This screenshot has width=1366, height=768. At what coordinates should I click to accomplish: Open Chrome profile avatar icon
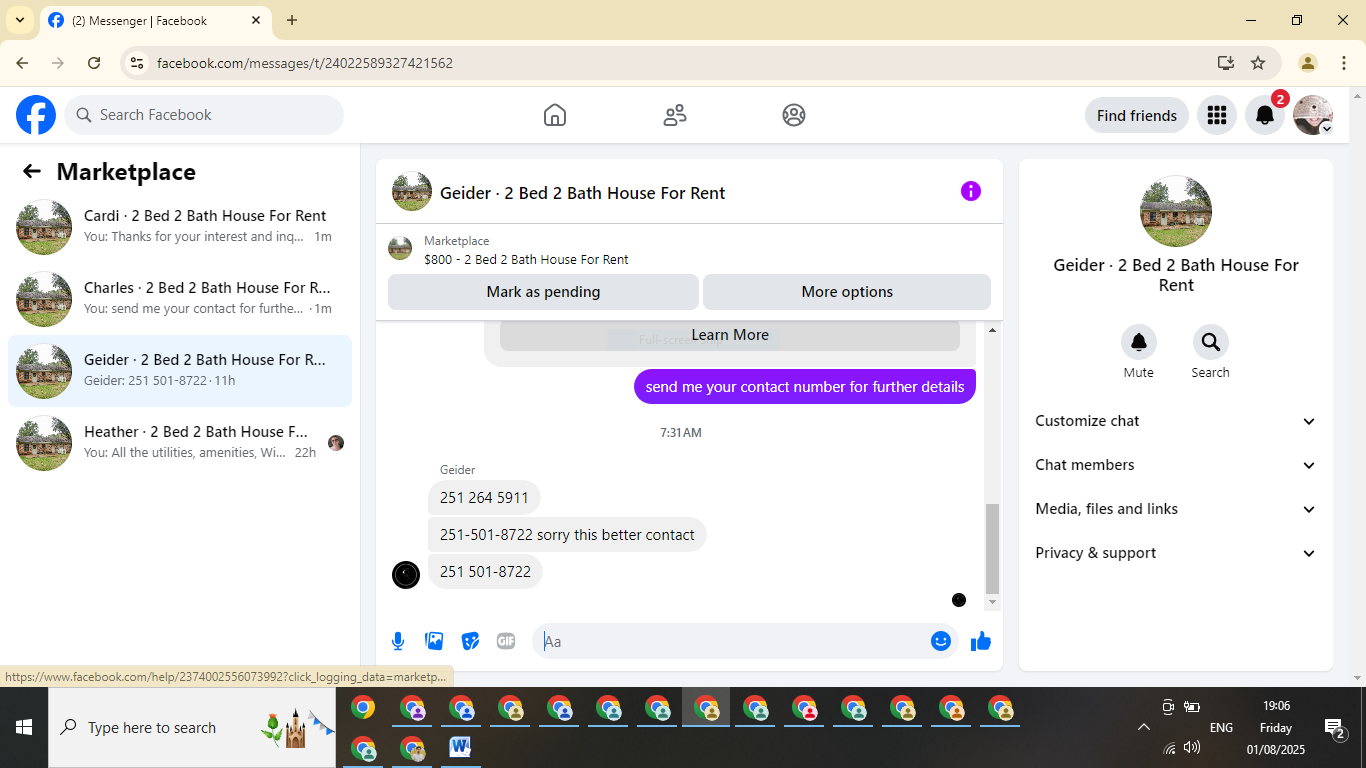click(1308, 63)
